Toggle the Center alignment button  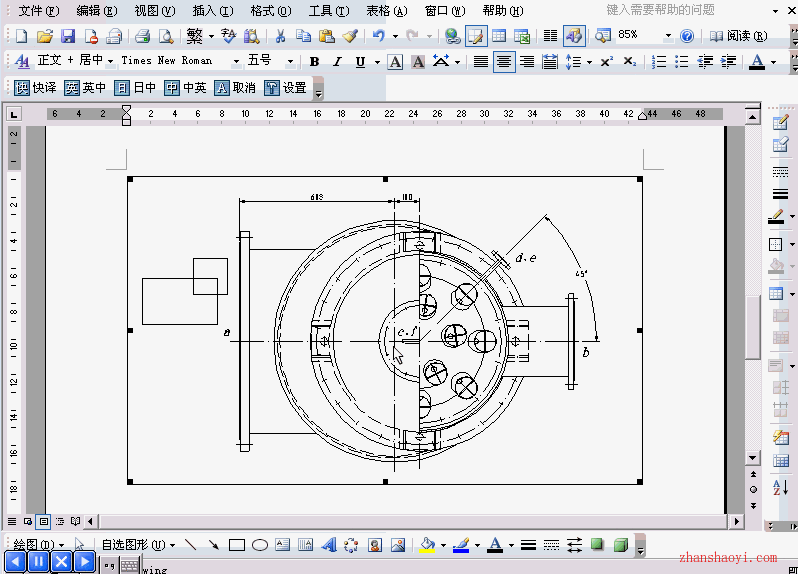[504, 62]
